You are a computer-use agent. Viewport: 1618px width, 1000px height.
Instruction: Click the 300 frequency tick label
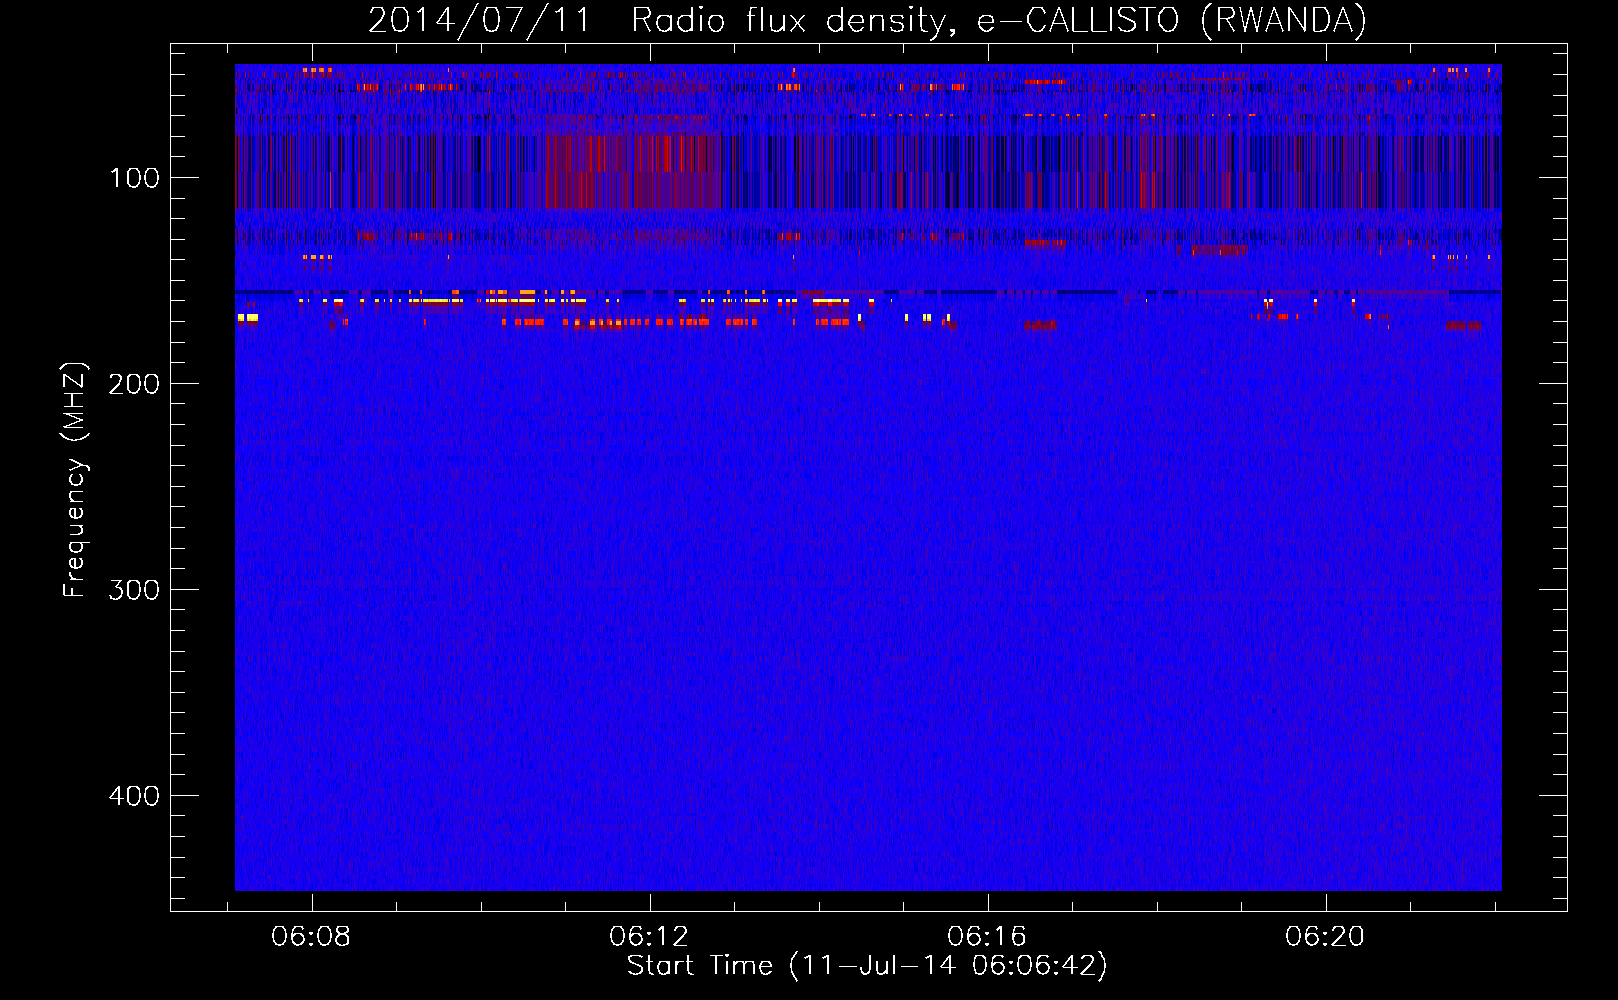tap(135, 590)
